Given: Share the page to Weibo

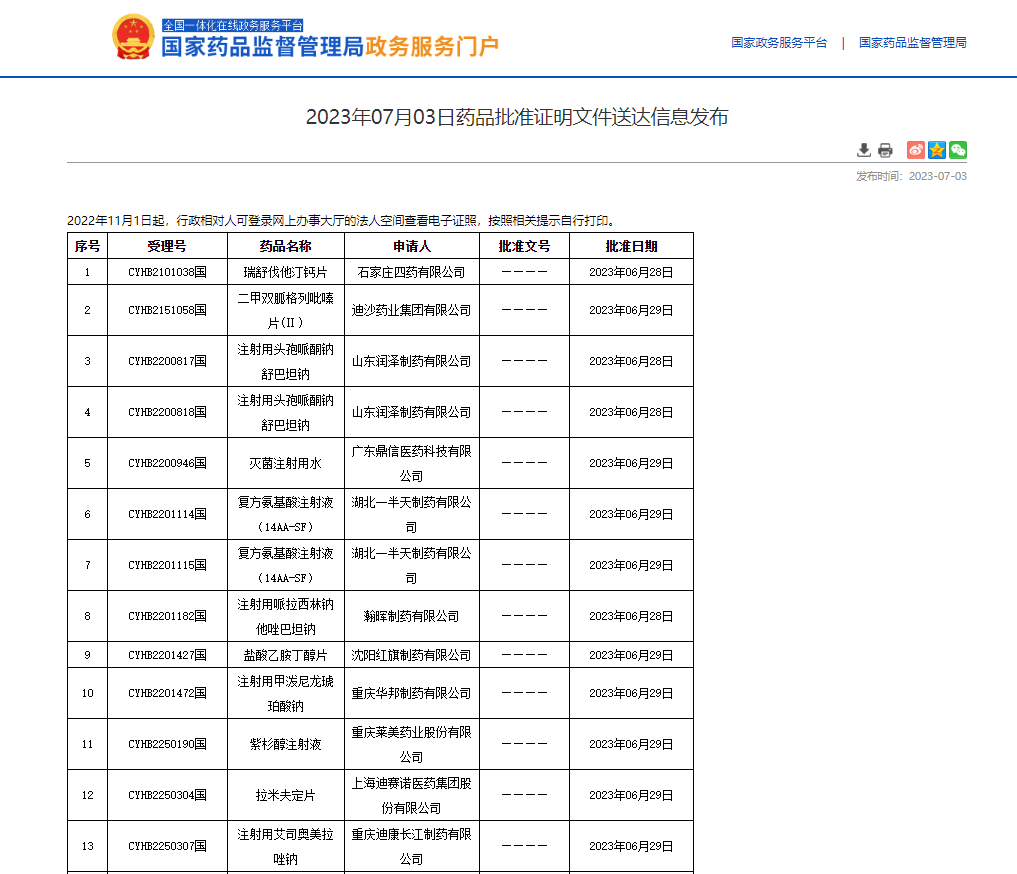Looking at the screenshot, I should [x=914, y=150].
